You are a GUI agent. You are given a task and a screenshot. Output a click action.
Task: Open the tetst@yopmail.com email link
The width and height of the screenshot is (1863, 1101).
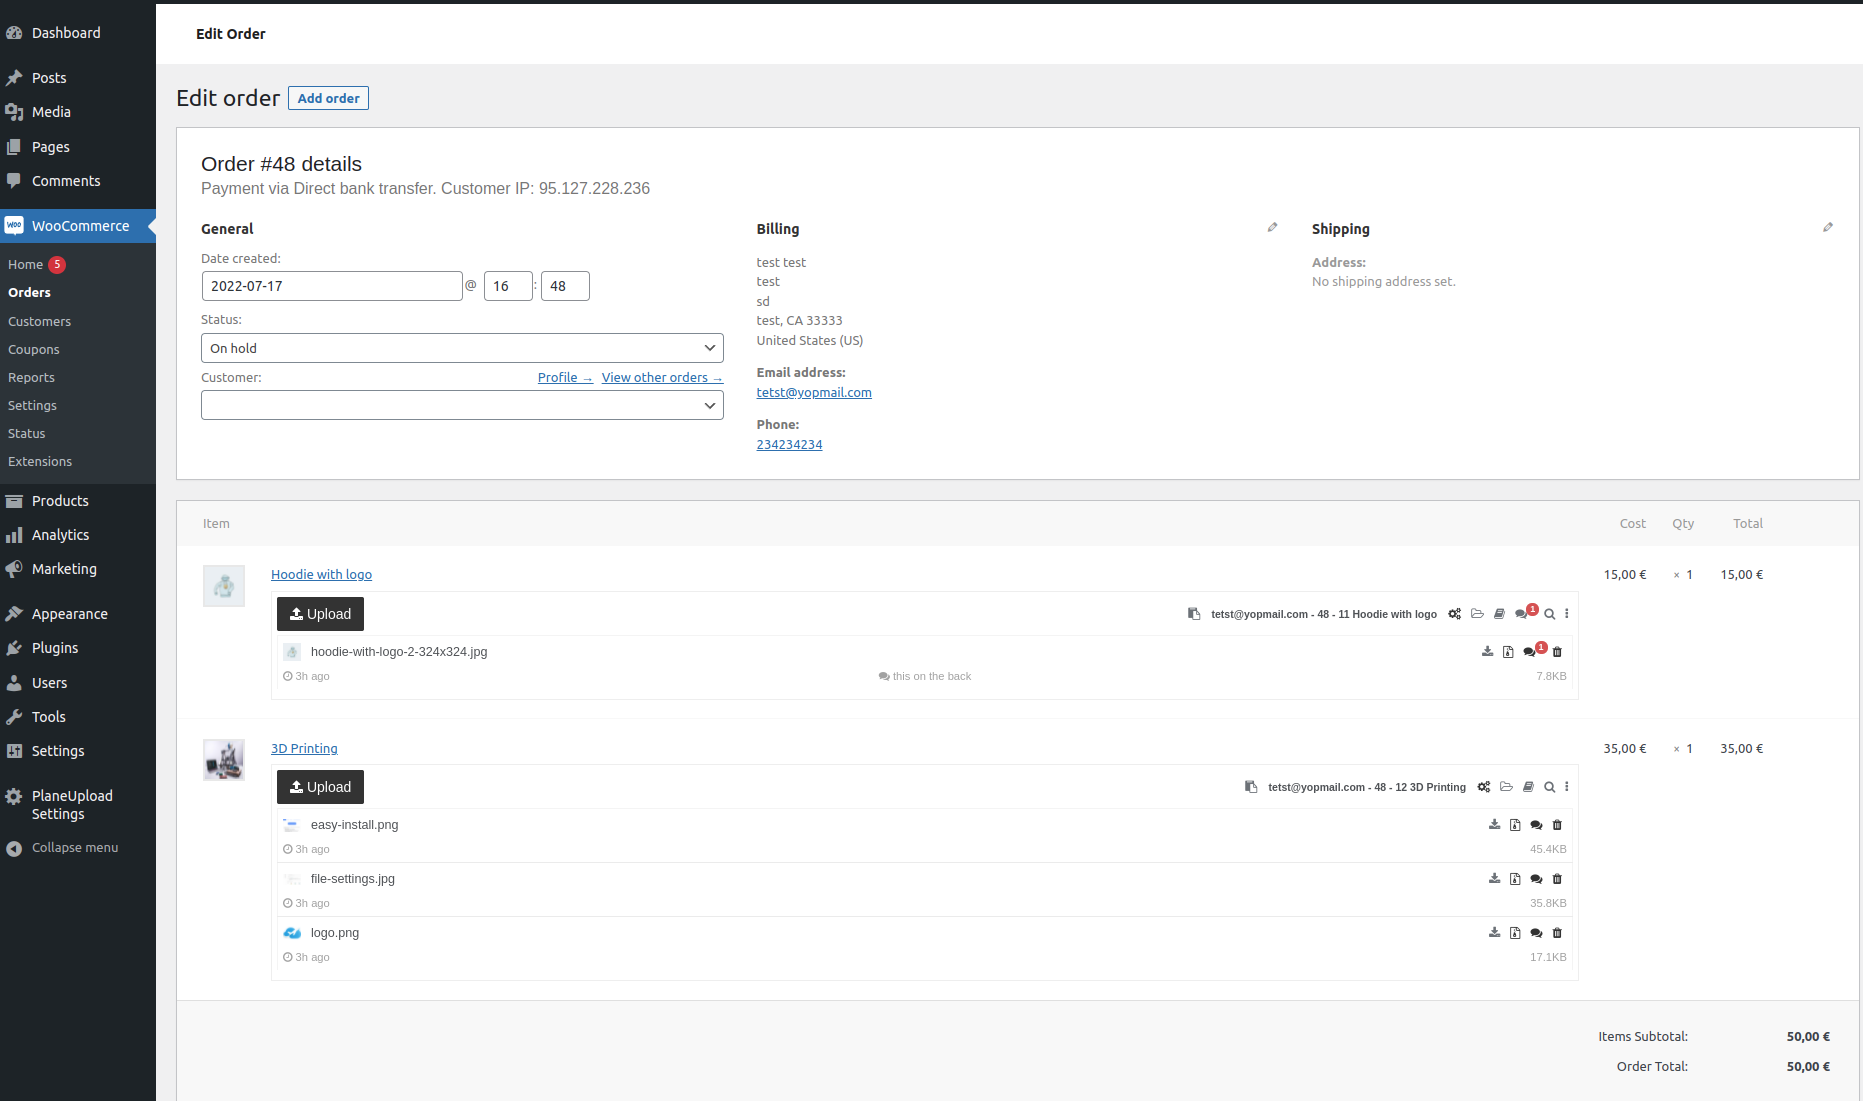pyautogui.click(x=813, y=393)
